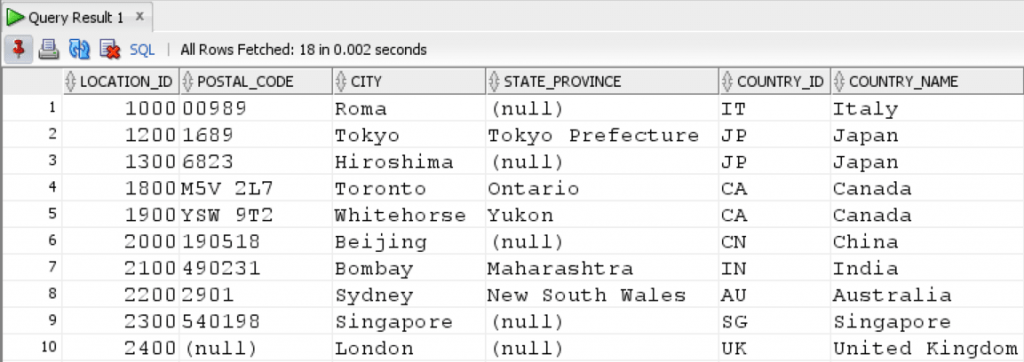Select the Query Result 1 tab

[76, 18]
